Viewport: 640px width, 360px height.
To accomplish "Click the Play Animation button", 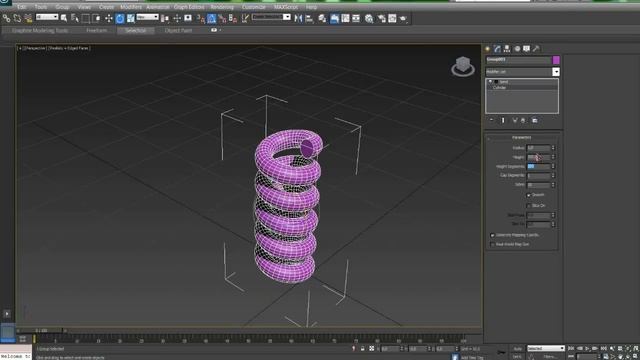I will (x=587, y=348).
